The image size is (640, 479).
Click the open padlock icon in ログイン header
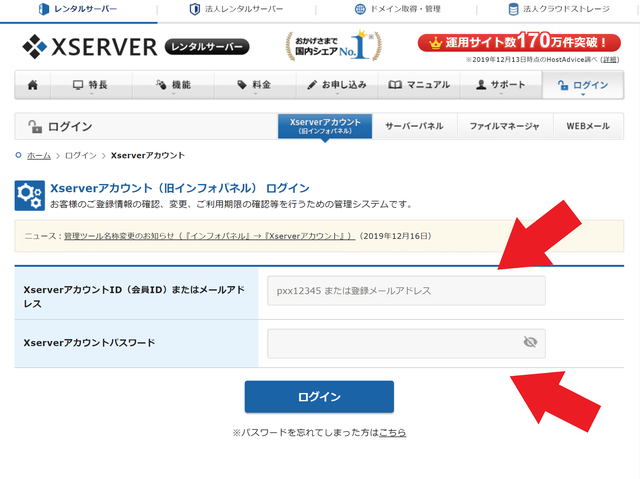tap(35, 126)
